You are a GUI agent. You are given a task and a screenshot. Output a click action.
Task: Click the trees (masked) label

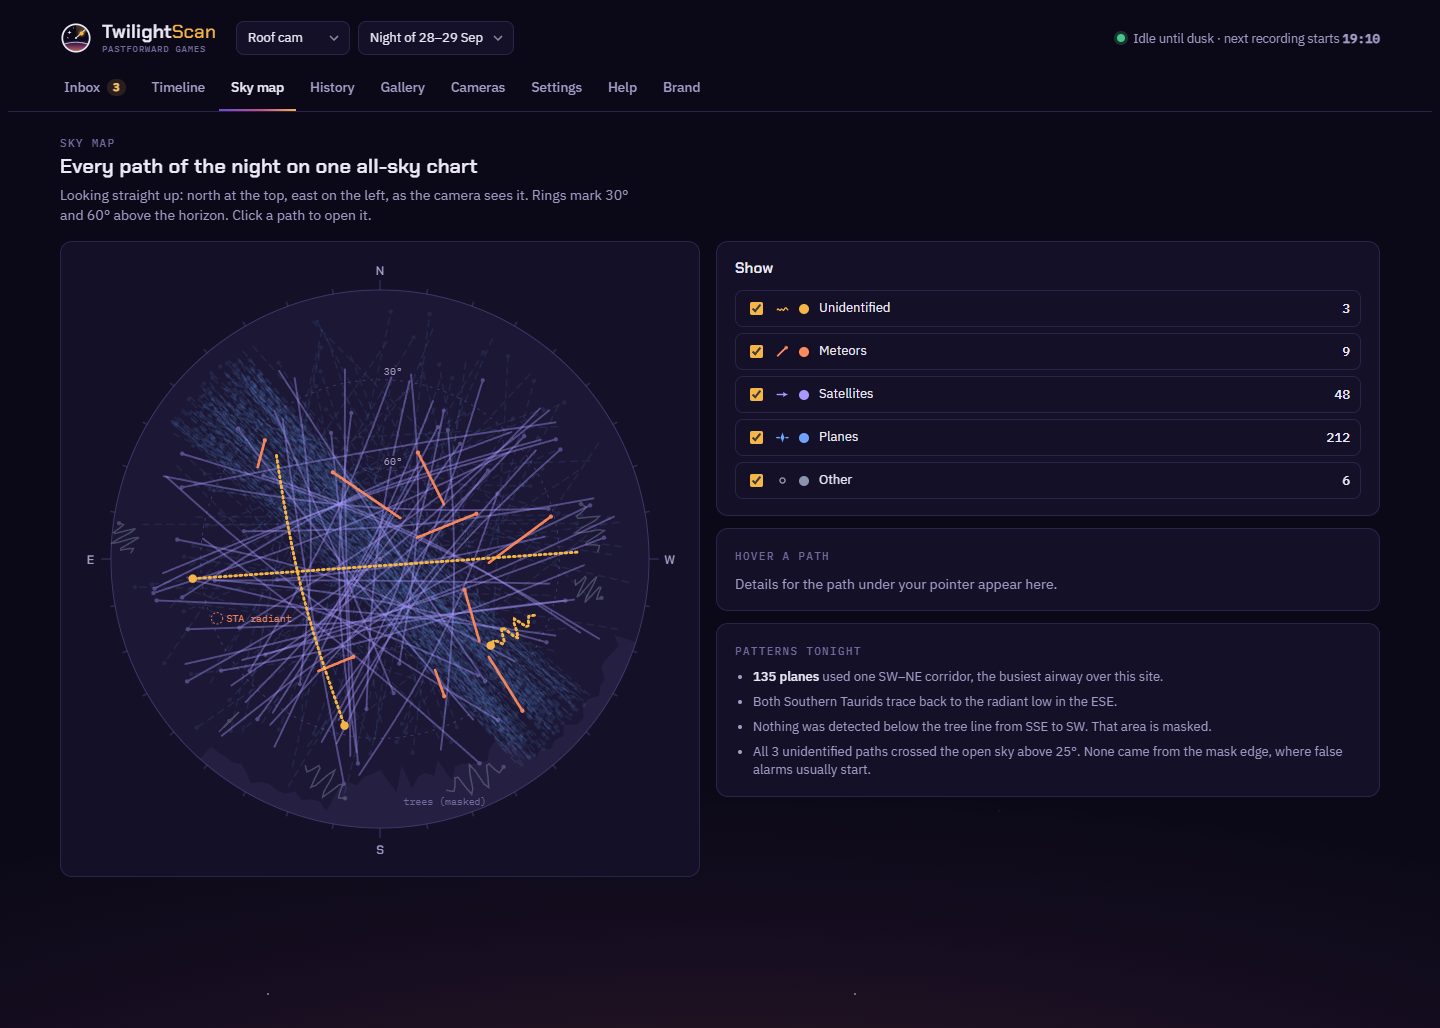(x=444, y=802)
